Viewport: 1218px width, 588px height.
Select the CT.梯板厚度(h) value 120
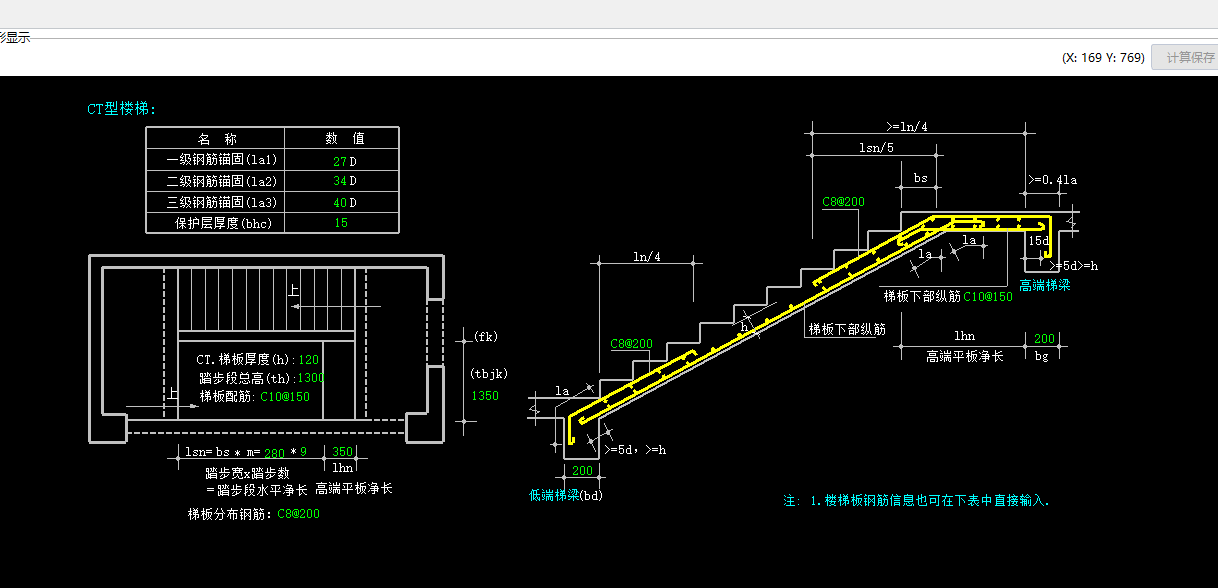tap(308, 359)
